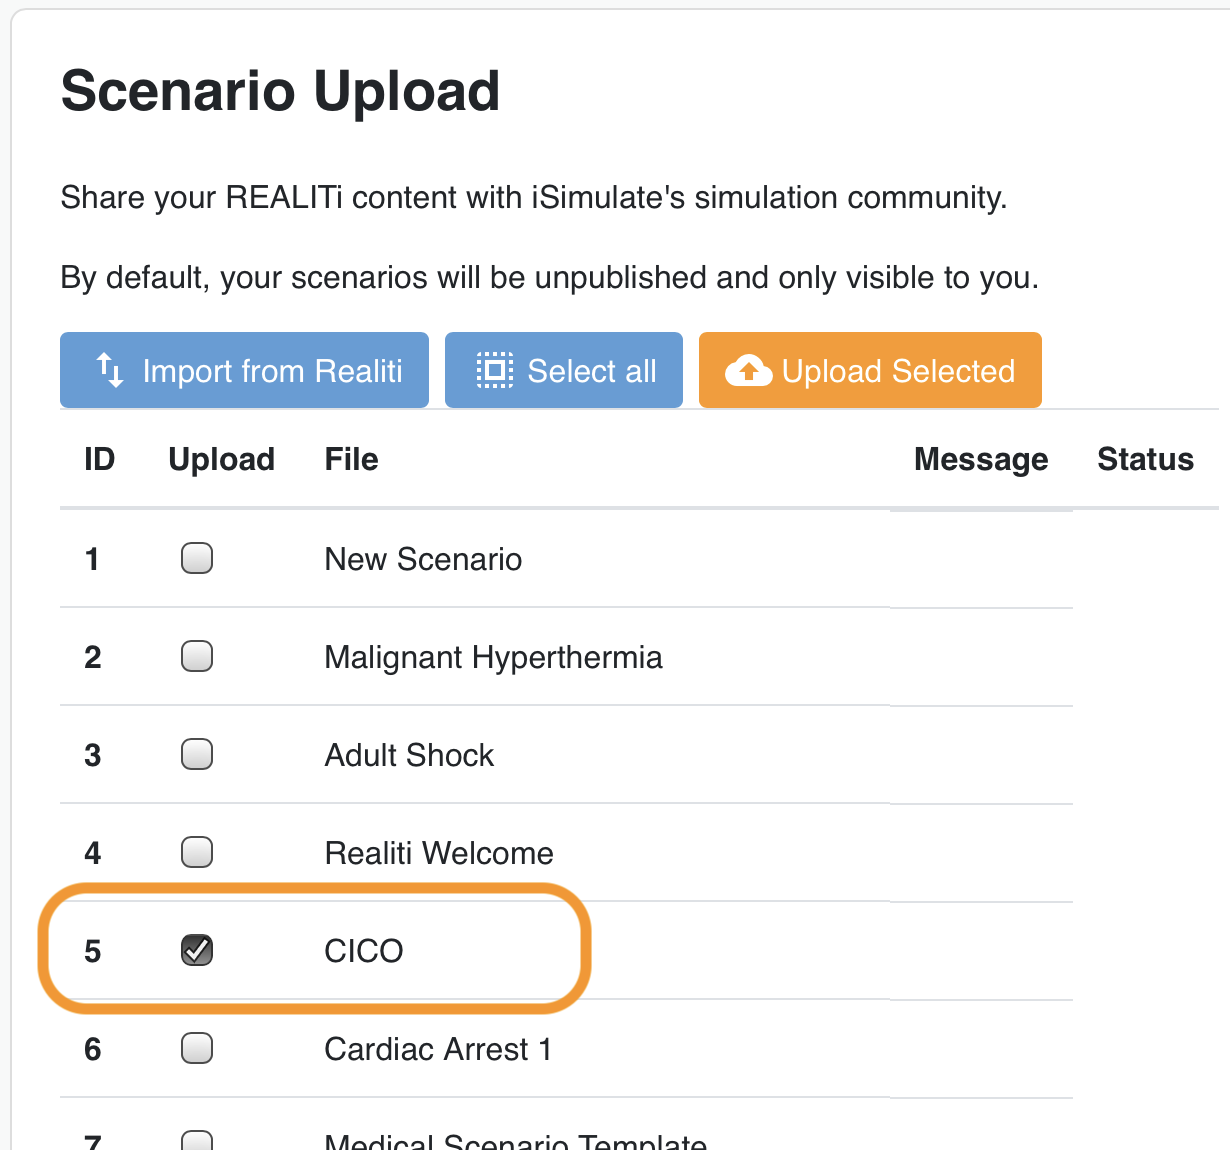Image resolution: width=1230 pixels, height=1150 pixels.
Task: Click the Scenario Upload heading
Action: [281, 91]
